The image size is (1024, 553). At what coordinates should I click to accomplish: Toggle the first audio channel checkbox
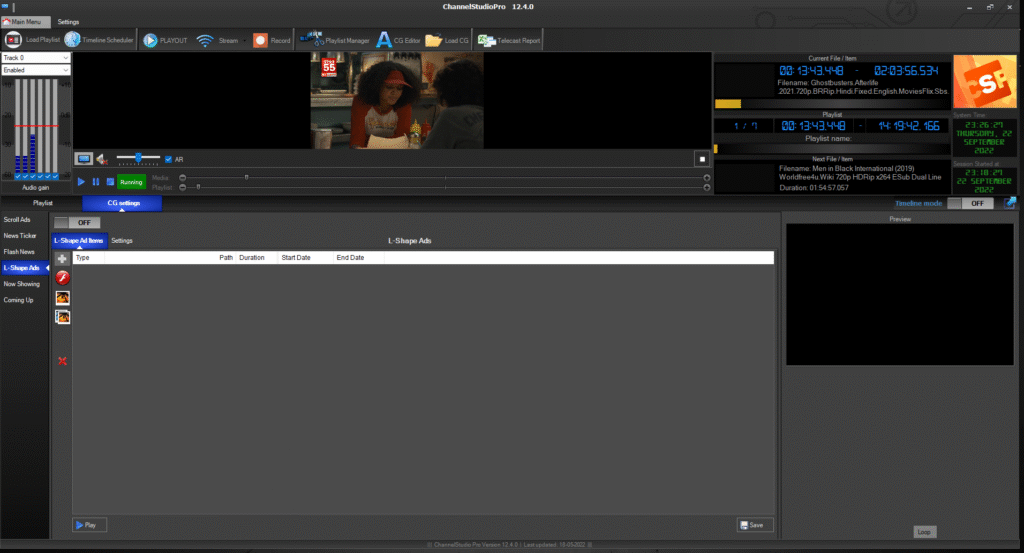tap(18, 176)
